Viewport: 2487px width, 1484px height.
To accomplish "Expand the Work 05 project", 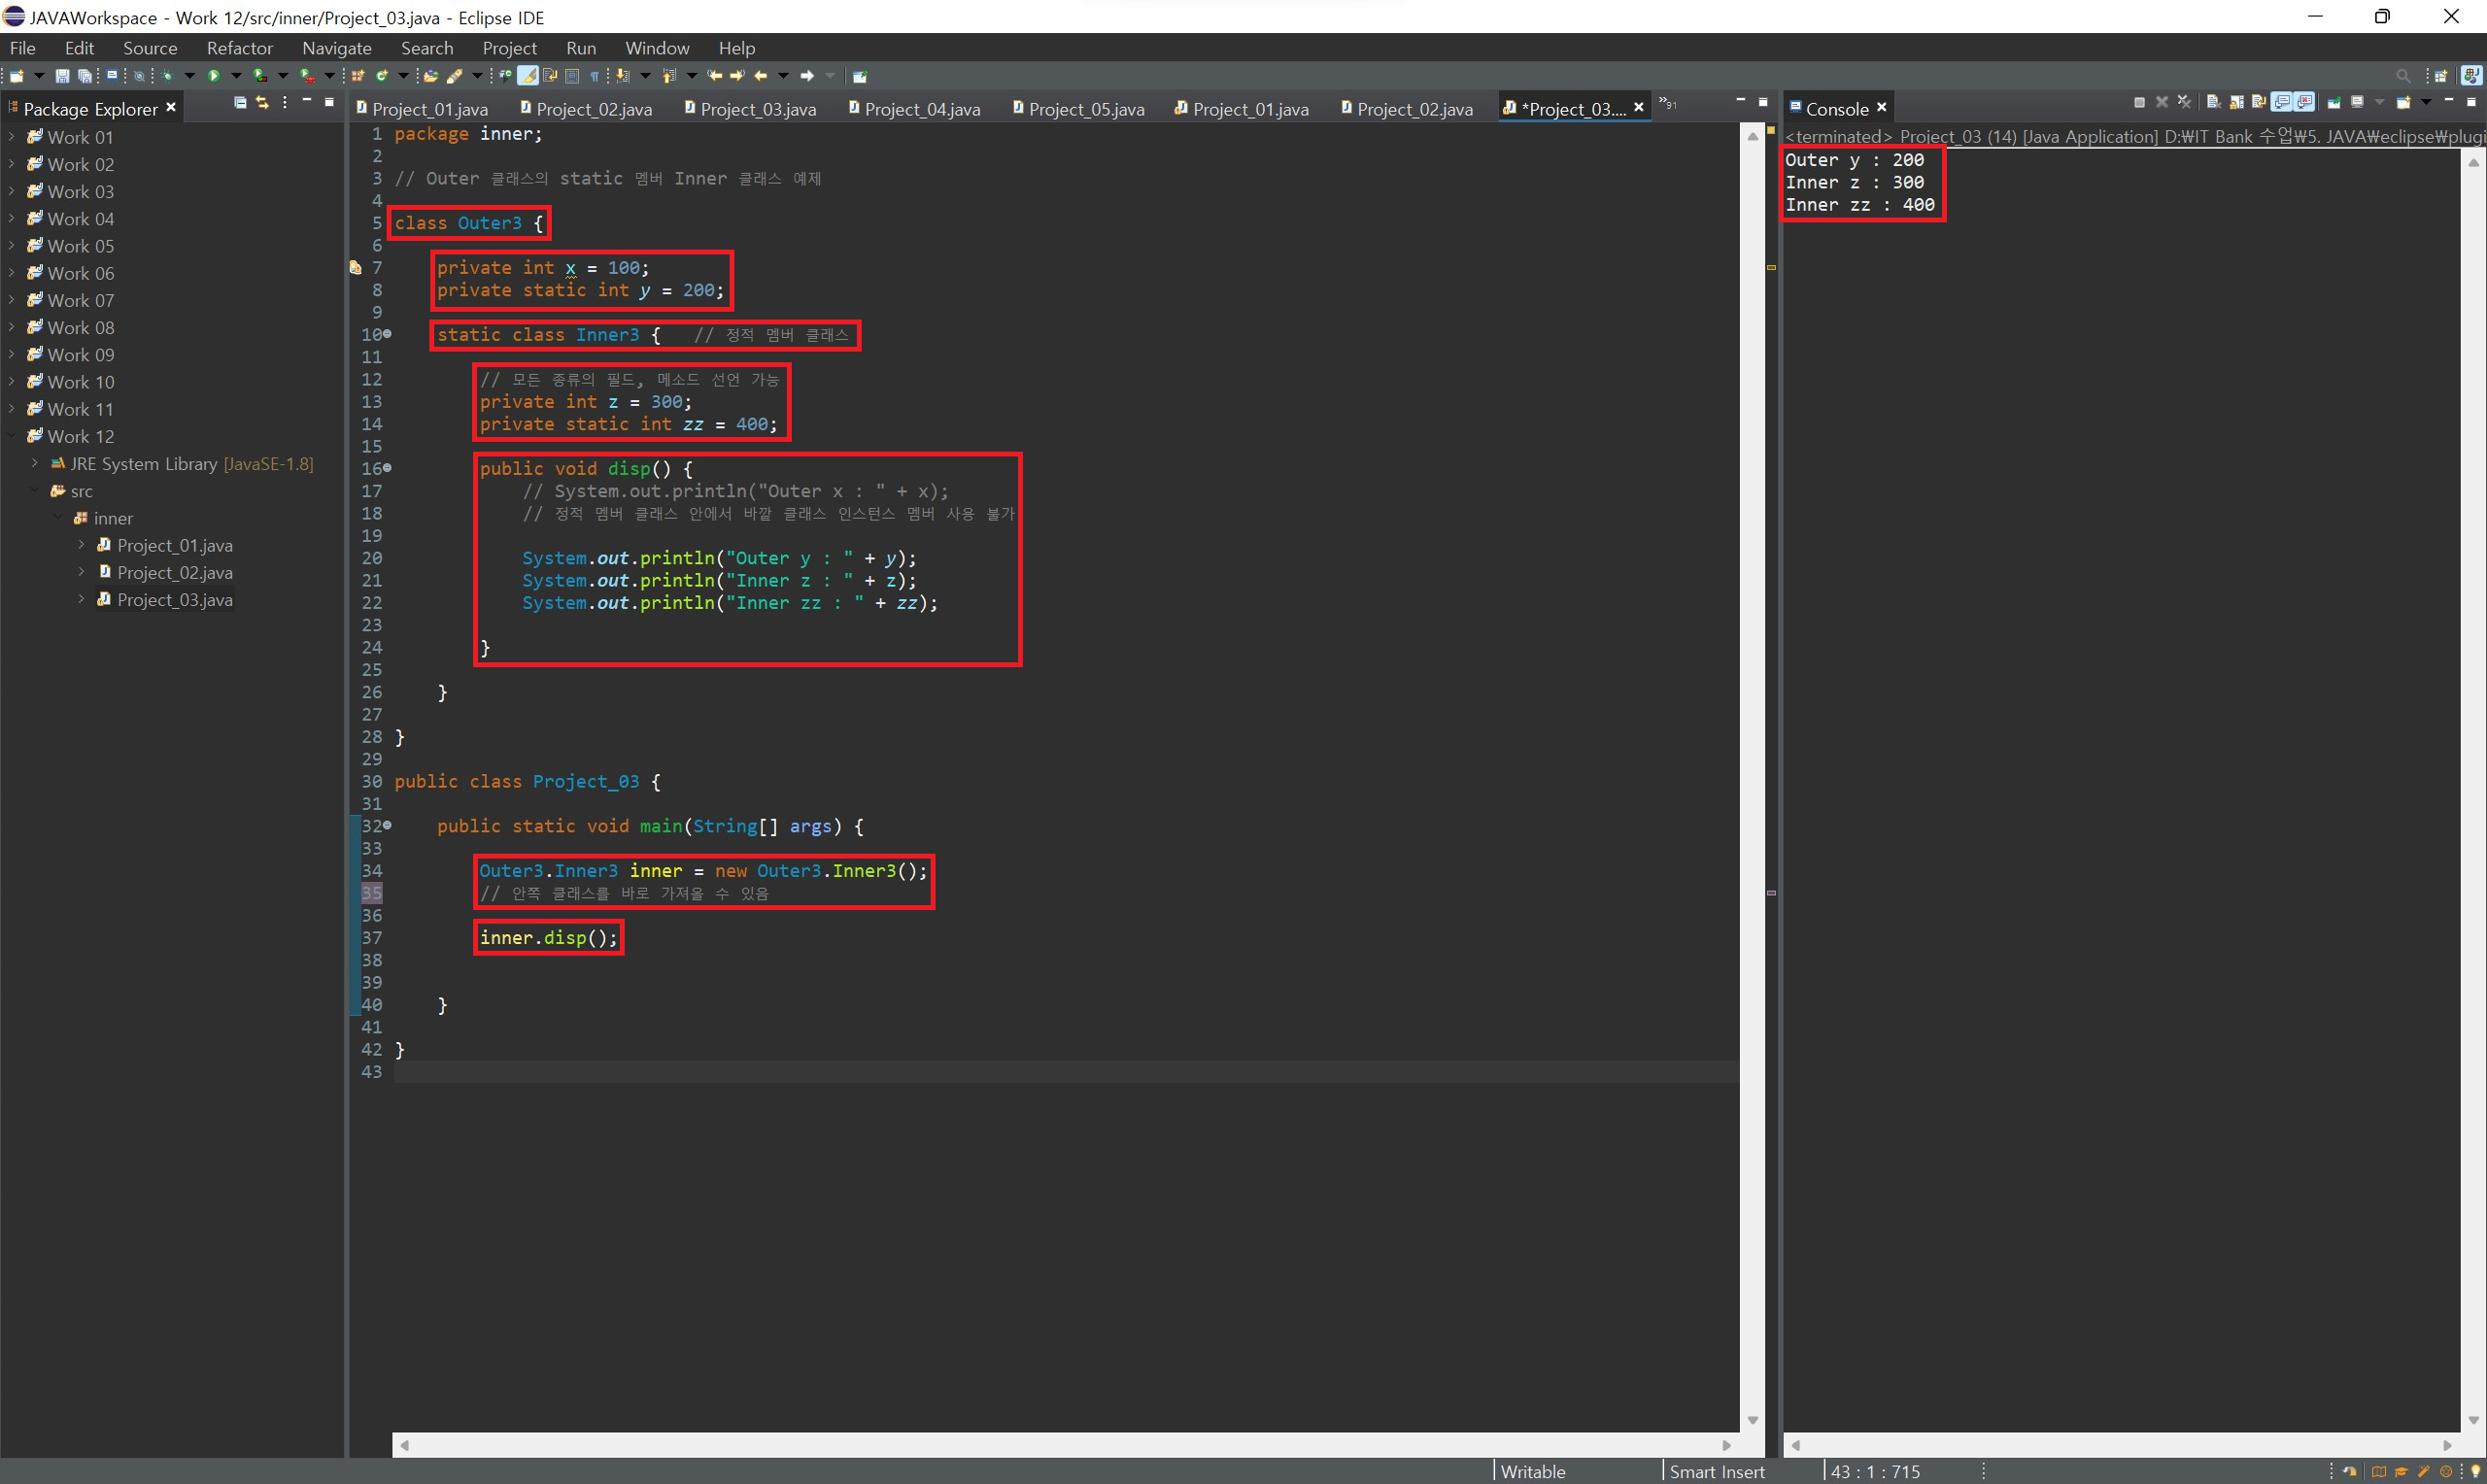I will 12,245.
